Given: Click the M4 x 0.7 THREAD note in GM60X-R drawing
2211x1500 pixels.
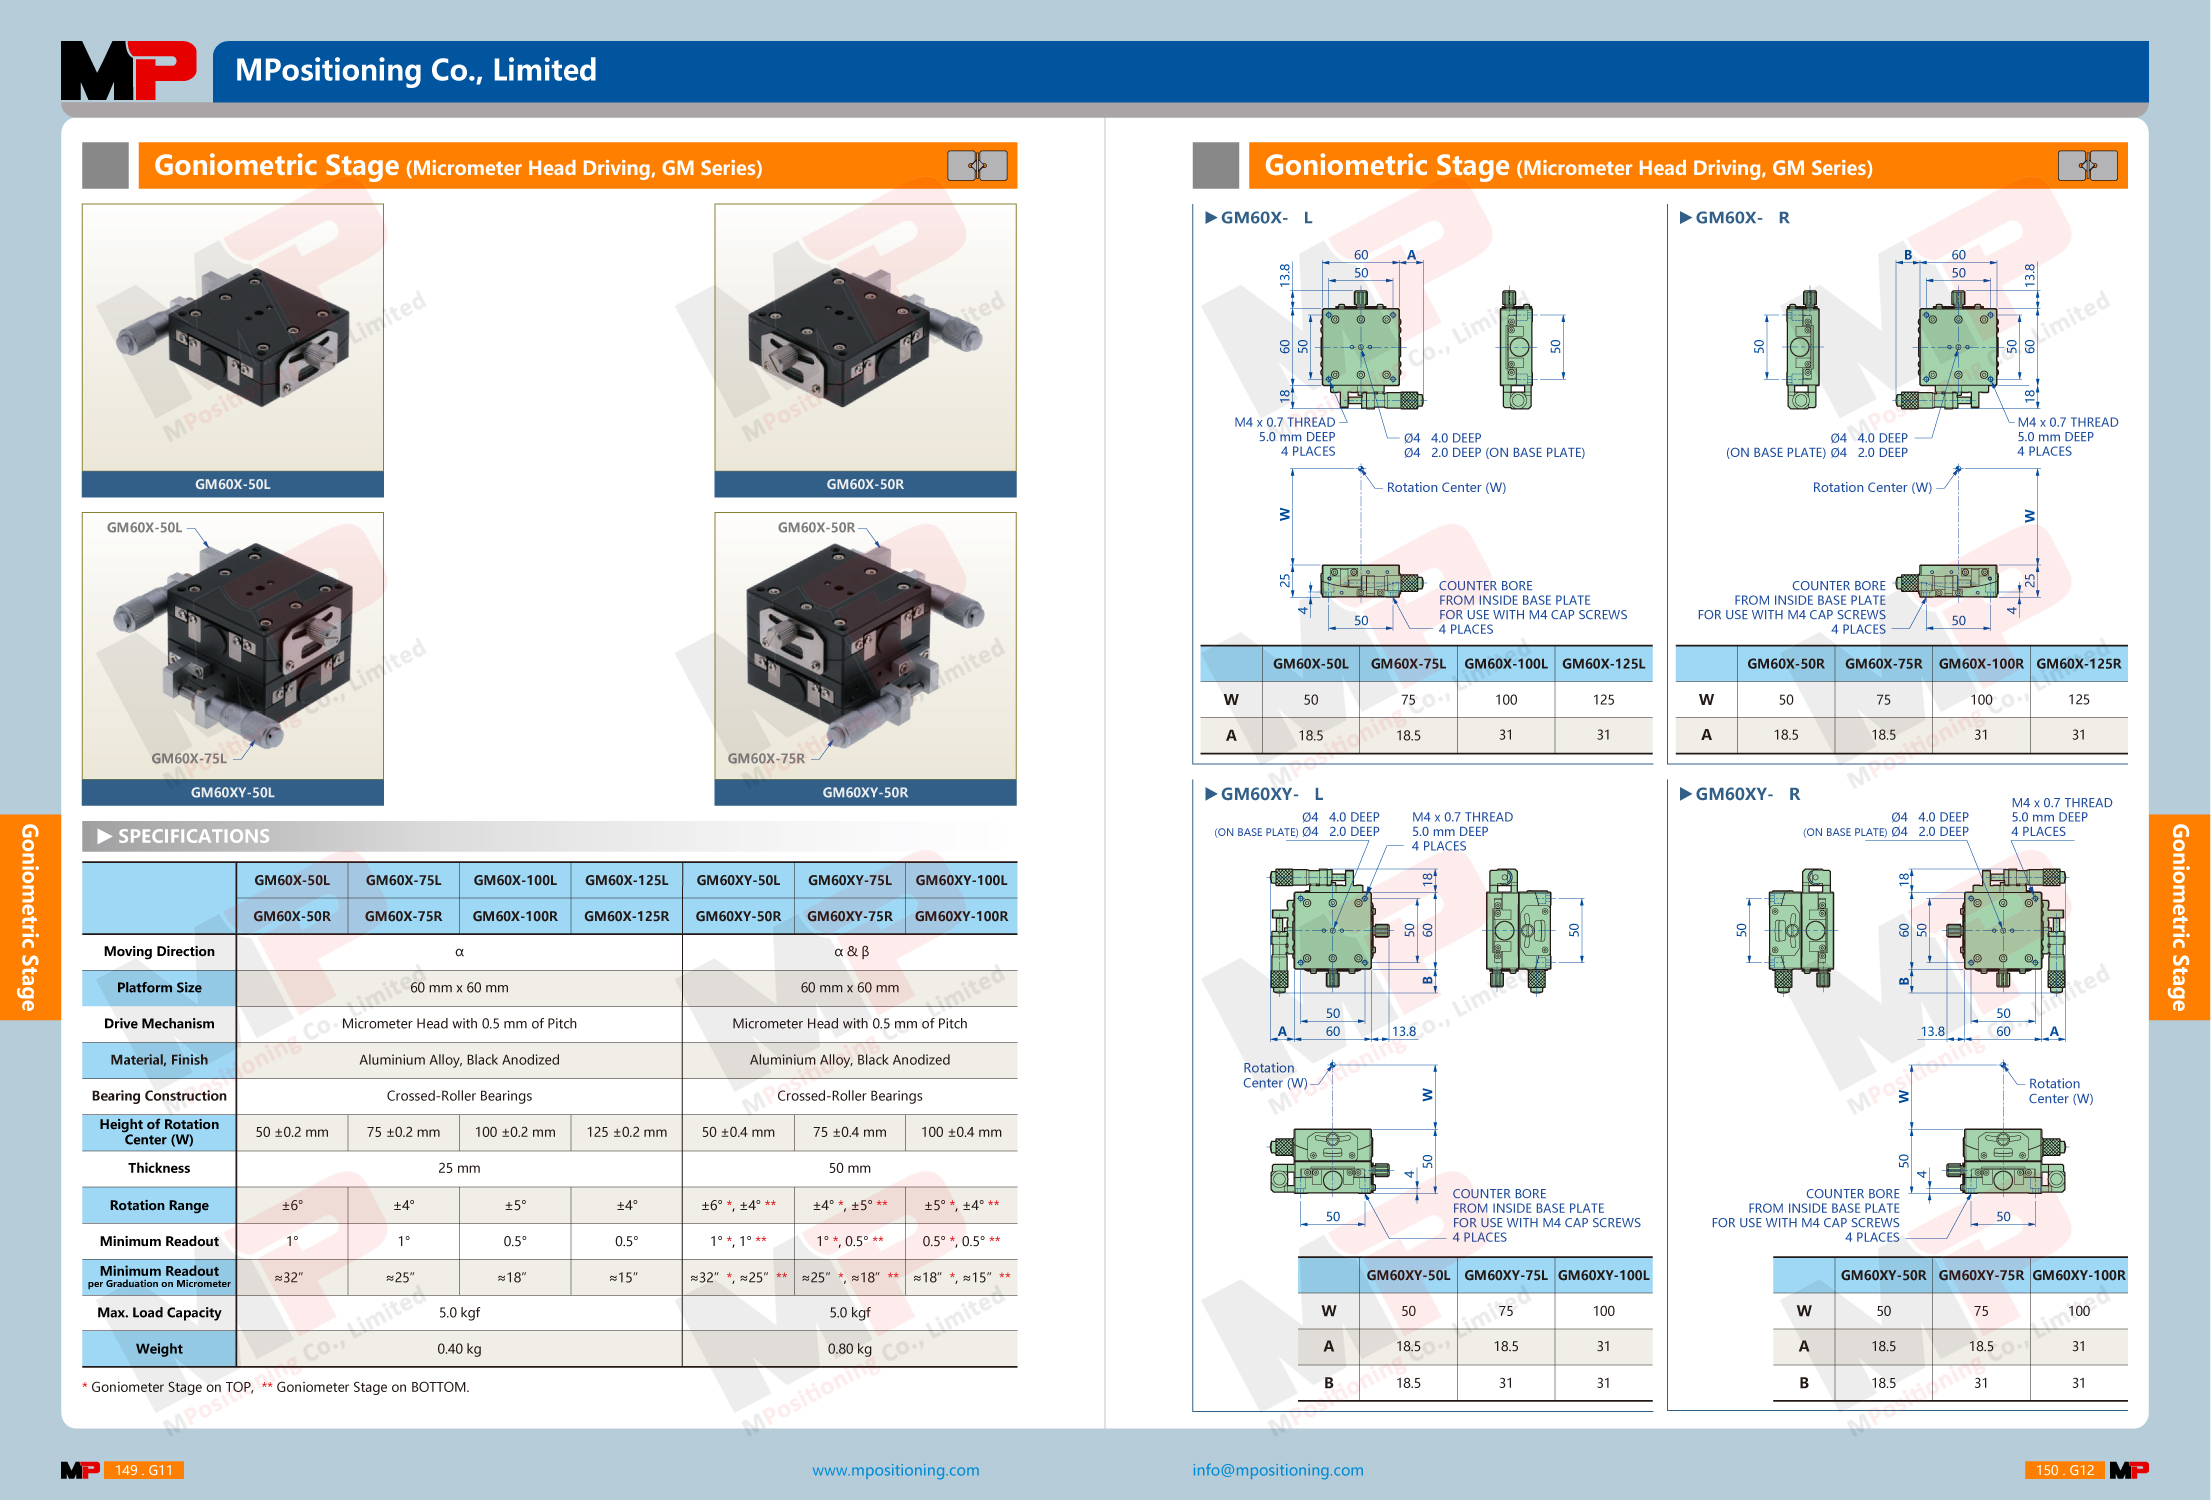Looking at the screenshot, I should coord(2068,436).
